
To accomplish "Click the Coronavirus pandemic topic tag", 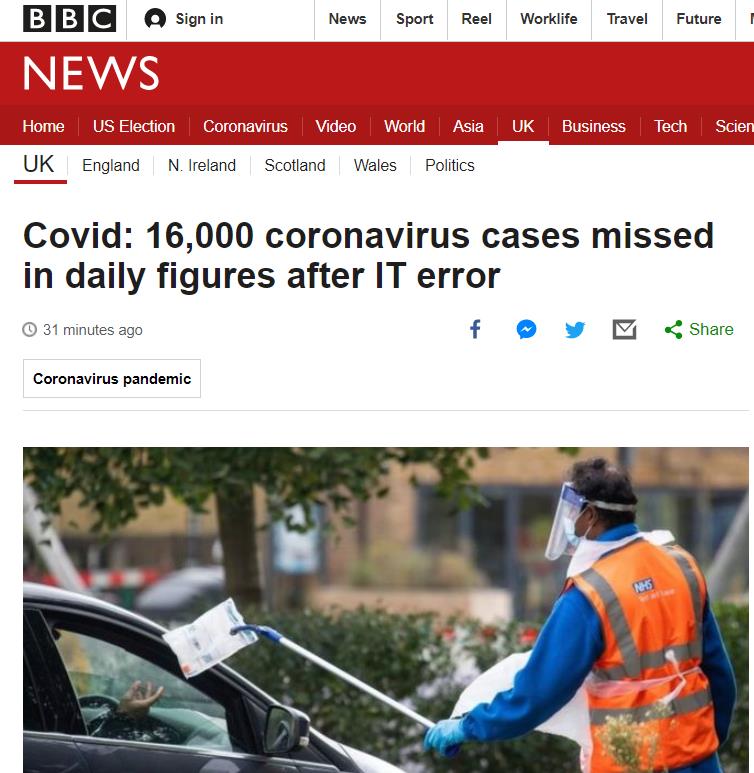I will click(x=112, y=379).
